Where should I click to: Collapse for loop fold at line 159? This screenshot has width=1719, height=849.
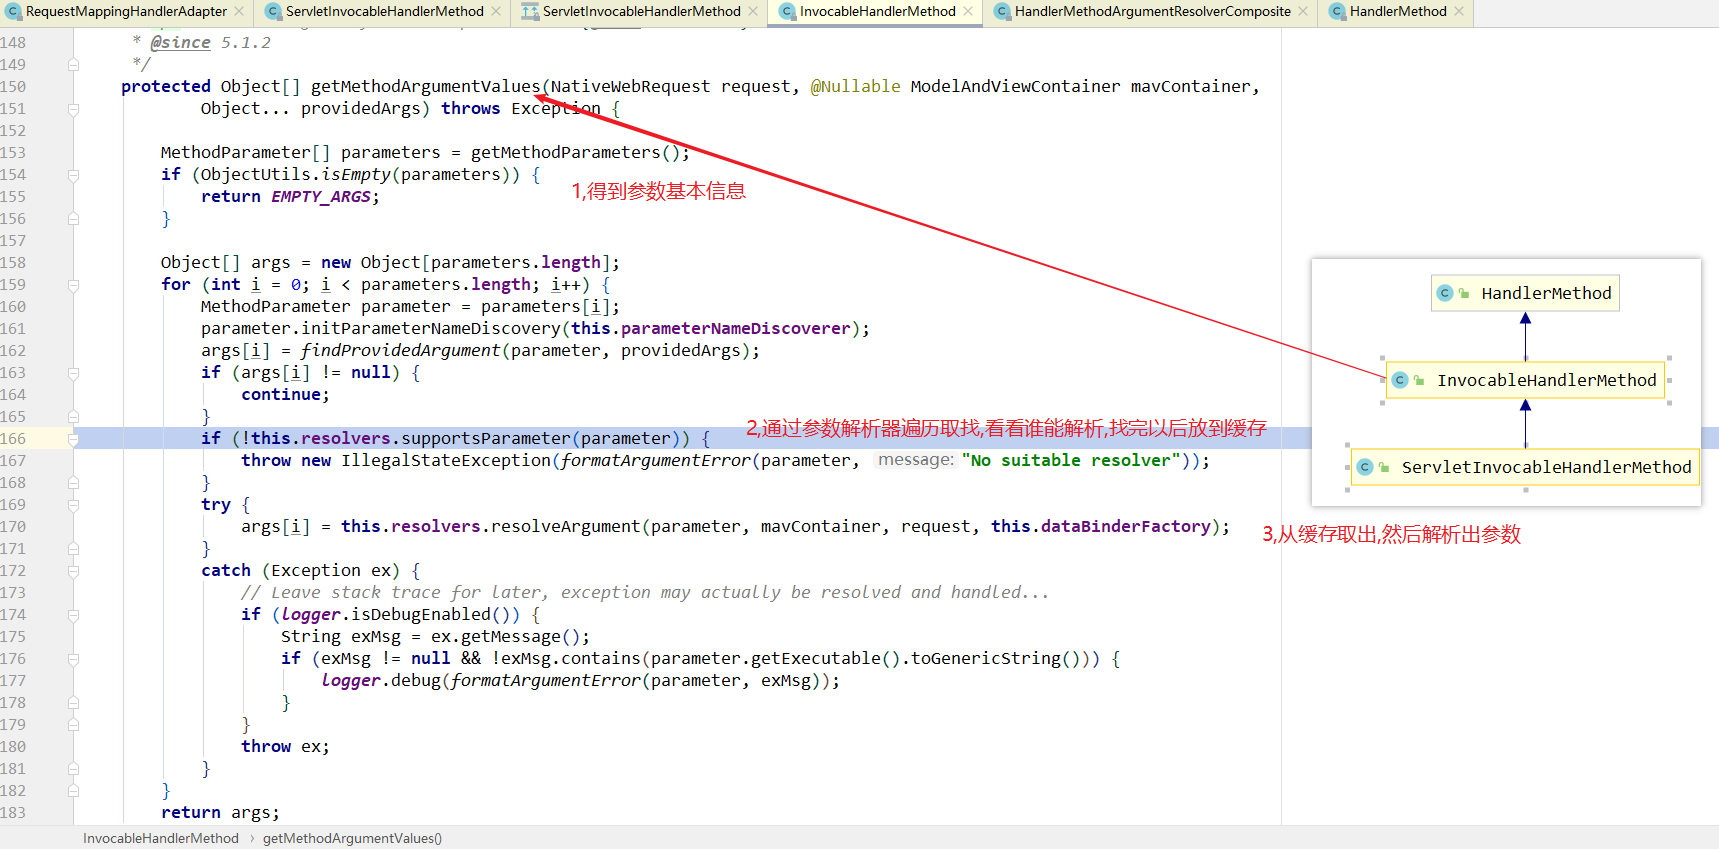[73, 284]
